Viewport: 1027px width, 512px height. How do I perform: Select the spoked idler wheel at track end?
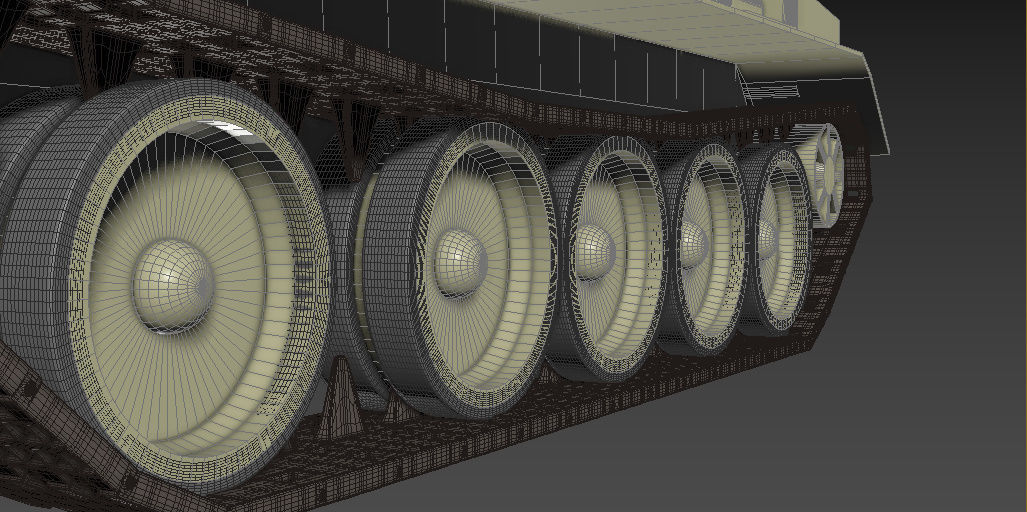click(827, 175)
